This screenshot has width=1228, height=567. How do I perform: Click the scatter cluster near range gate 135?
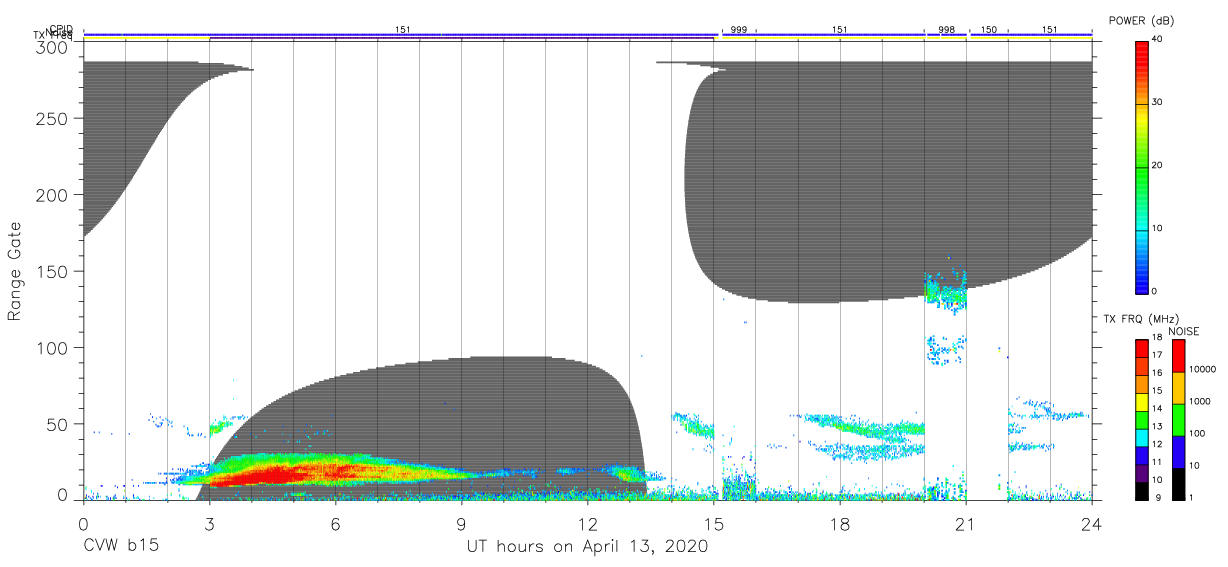(946, 292)
